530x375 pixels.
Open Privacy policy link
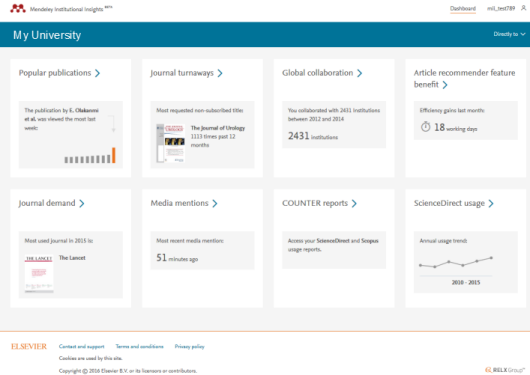coord(190,347)
